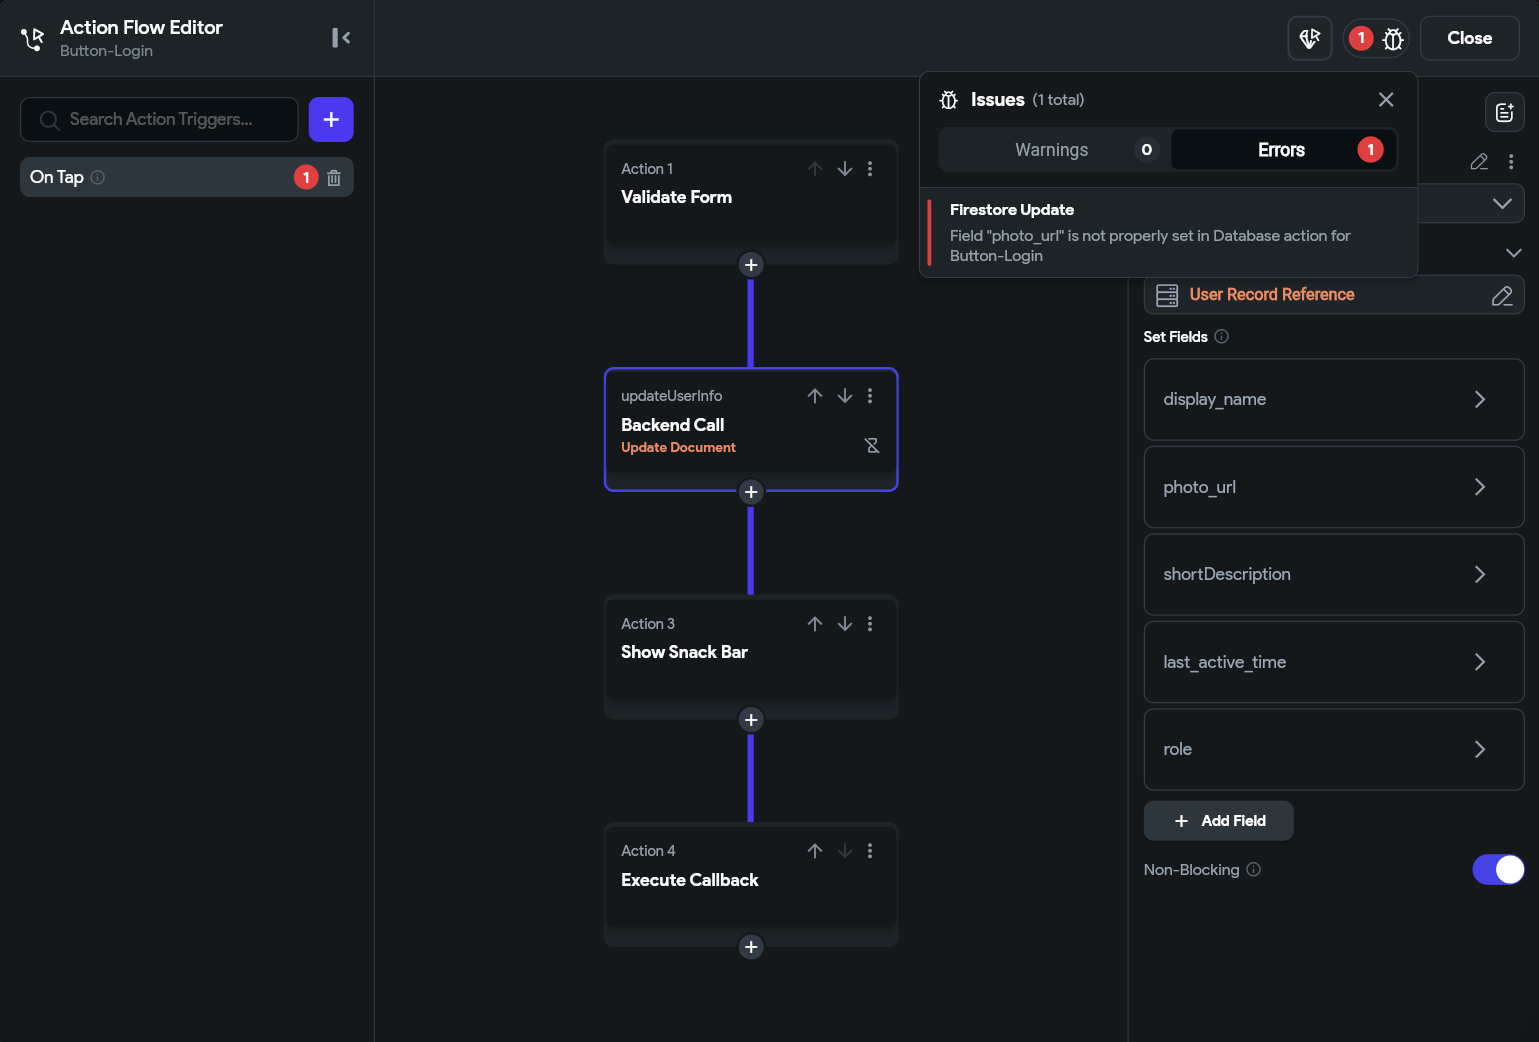Move updateUserInfo action up
The height and width of the screenshot is (1042, 1539).
(x=815, y=396)
